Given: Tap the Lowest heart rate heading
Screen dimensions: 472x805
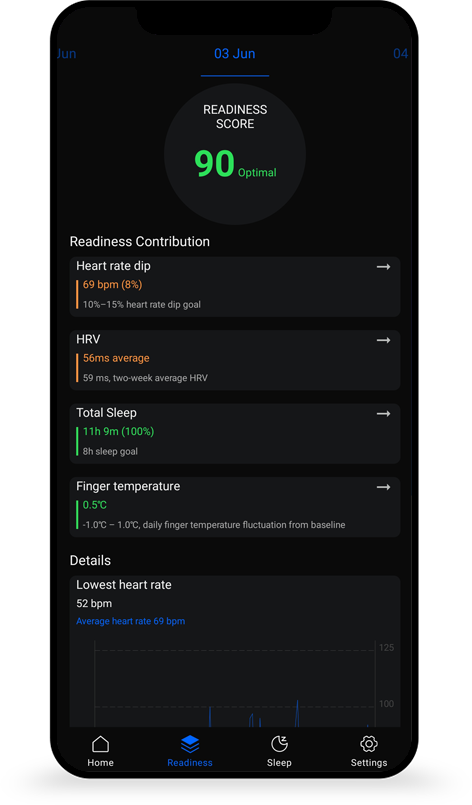Looking at the screenshot, I should (x=124, y=585).
